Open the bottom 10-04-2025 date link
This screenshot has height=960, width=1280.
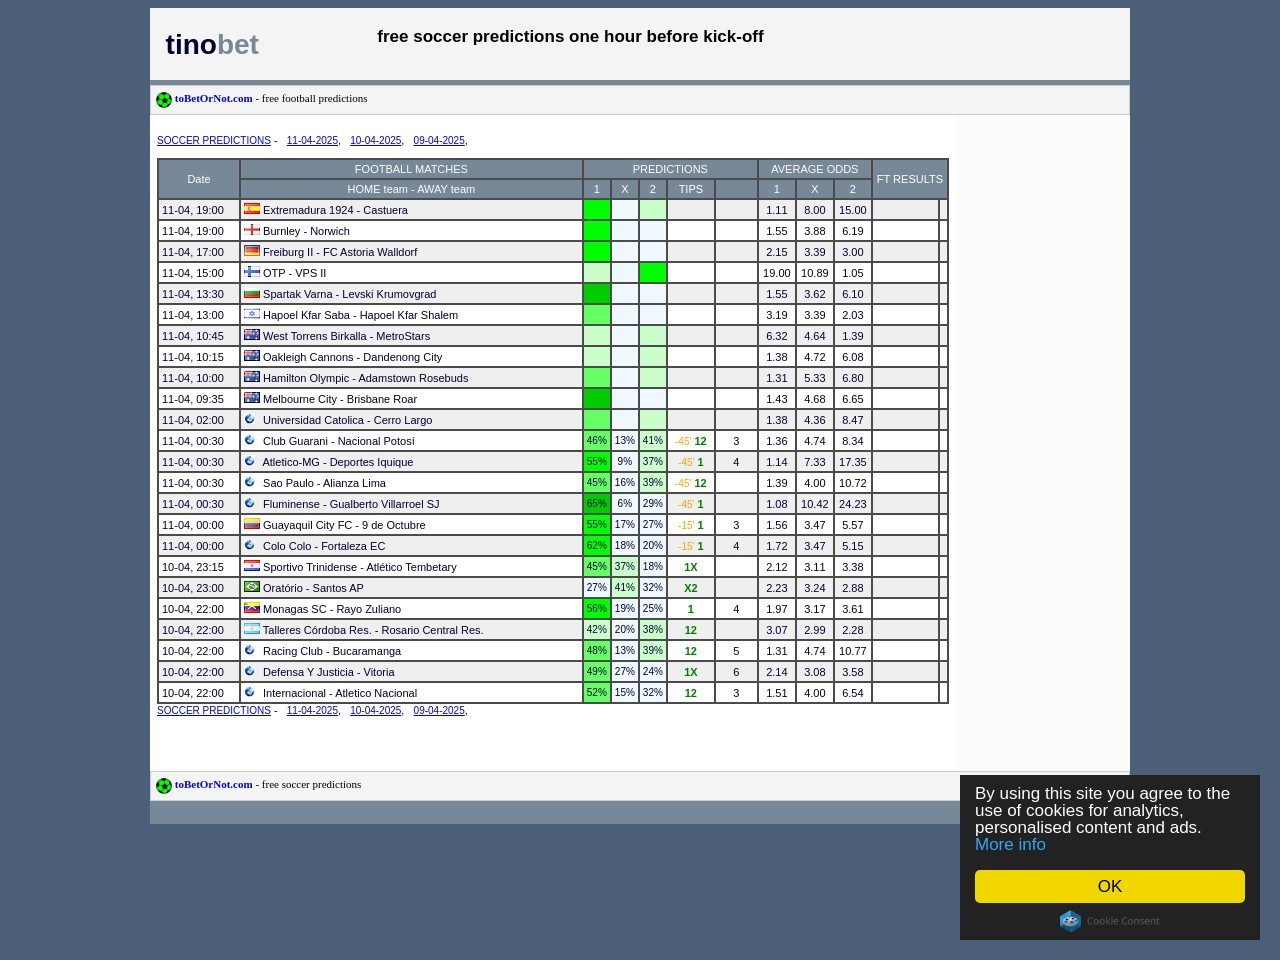coord(375,711)
